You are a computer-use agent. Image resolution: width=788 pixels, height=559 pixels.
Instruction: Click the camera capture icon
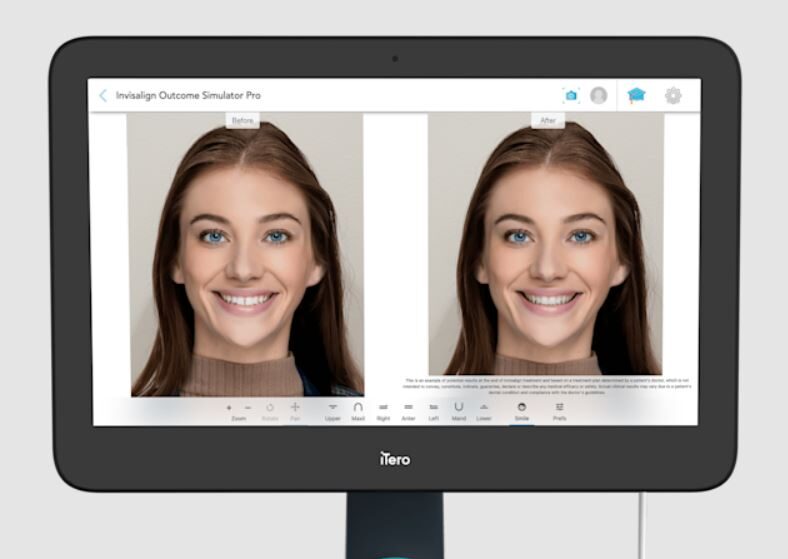pyautogui.click(x=571, y=95)
